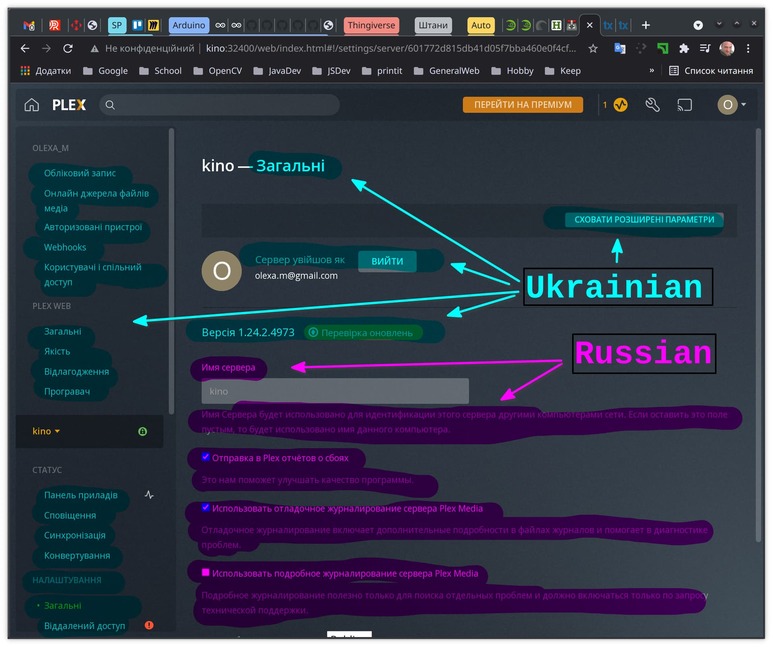Click the red warning icon by Віддалений доступ
The image size is (773, 647).
pos(149,625)
